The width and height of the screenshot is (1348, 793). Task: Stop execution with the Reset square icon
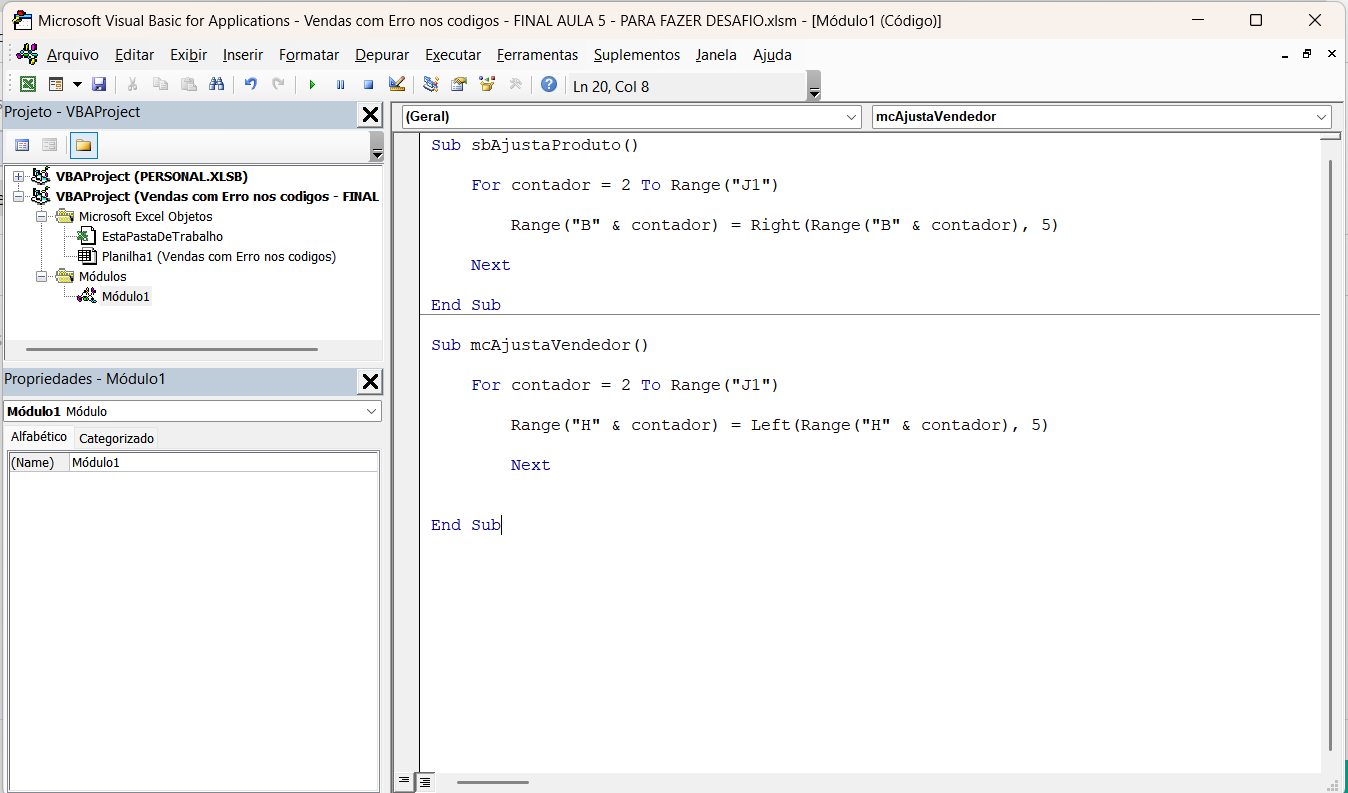point(368,85)
